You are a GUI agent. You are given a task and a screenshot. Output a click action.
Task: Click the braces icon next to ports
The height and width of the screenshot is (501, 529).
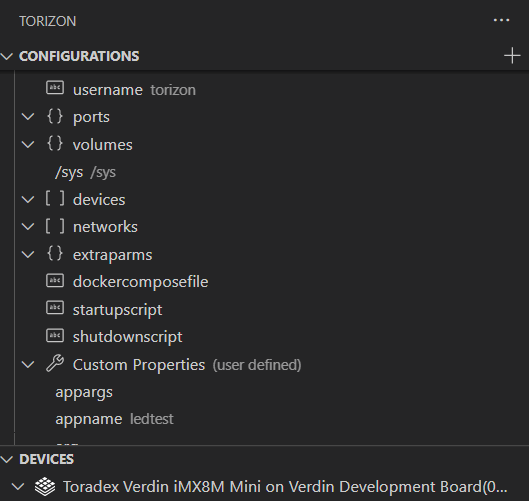pyautogui.click(x=55, y=116)
